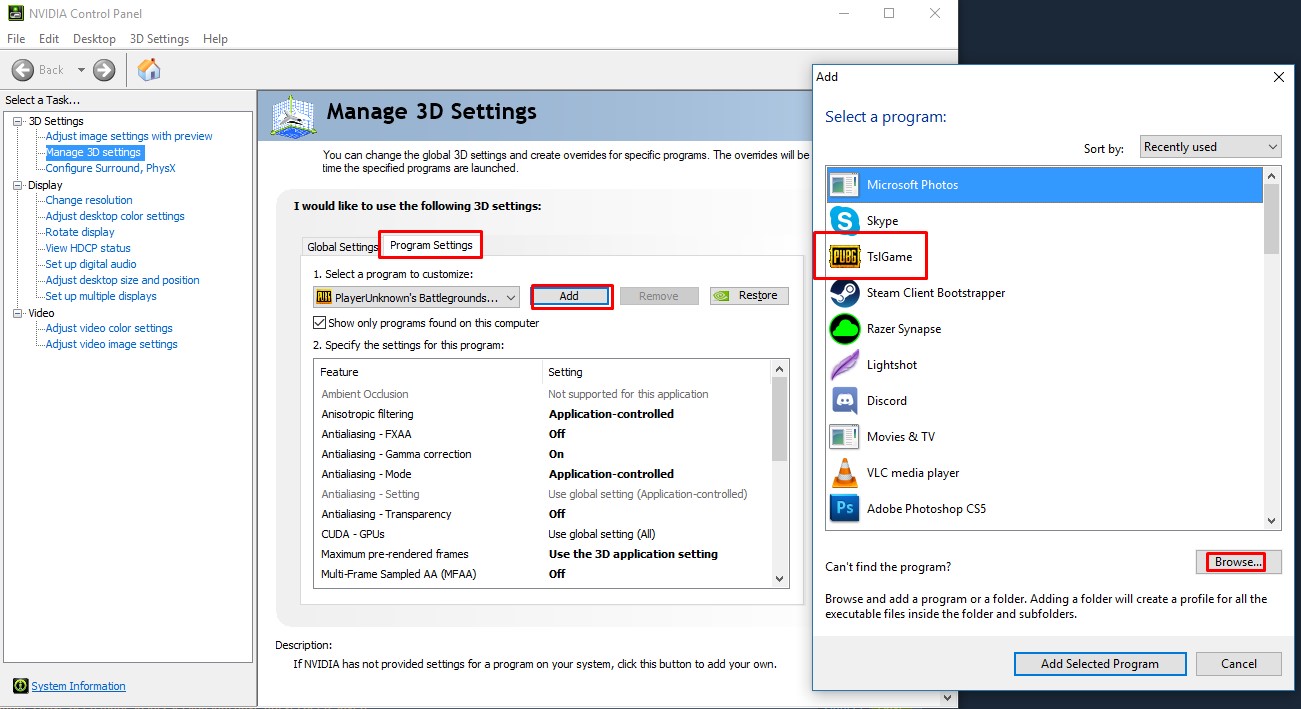Switch to the Global Settings tab
This screenshot has height=709, width=1301.
(x=343, y=247)
